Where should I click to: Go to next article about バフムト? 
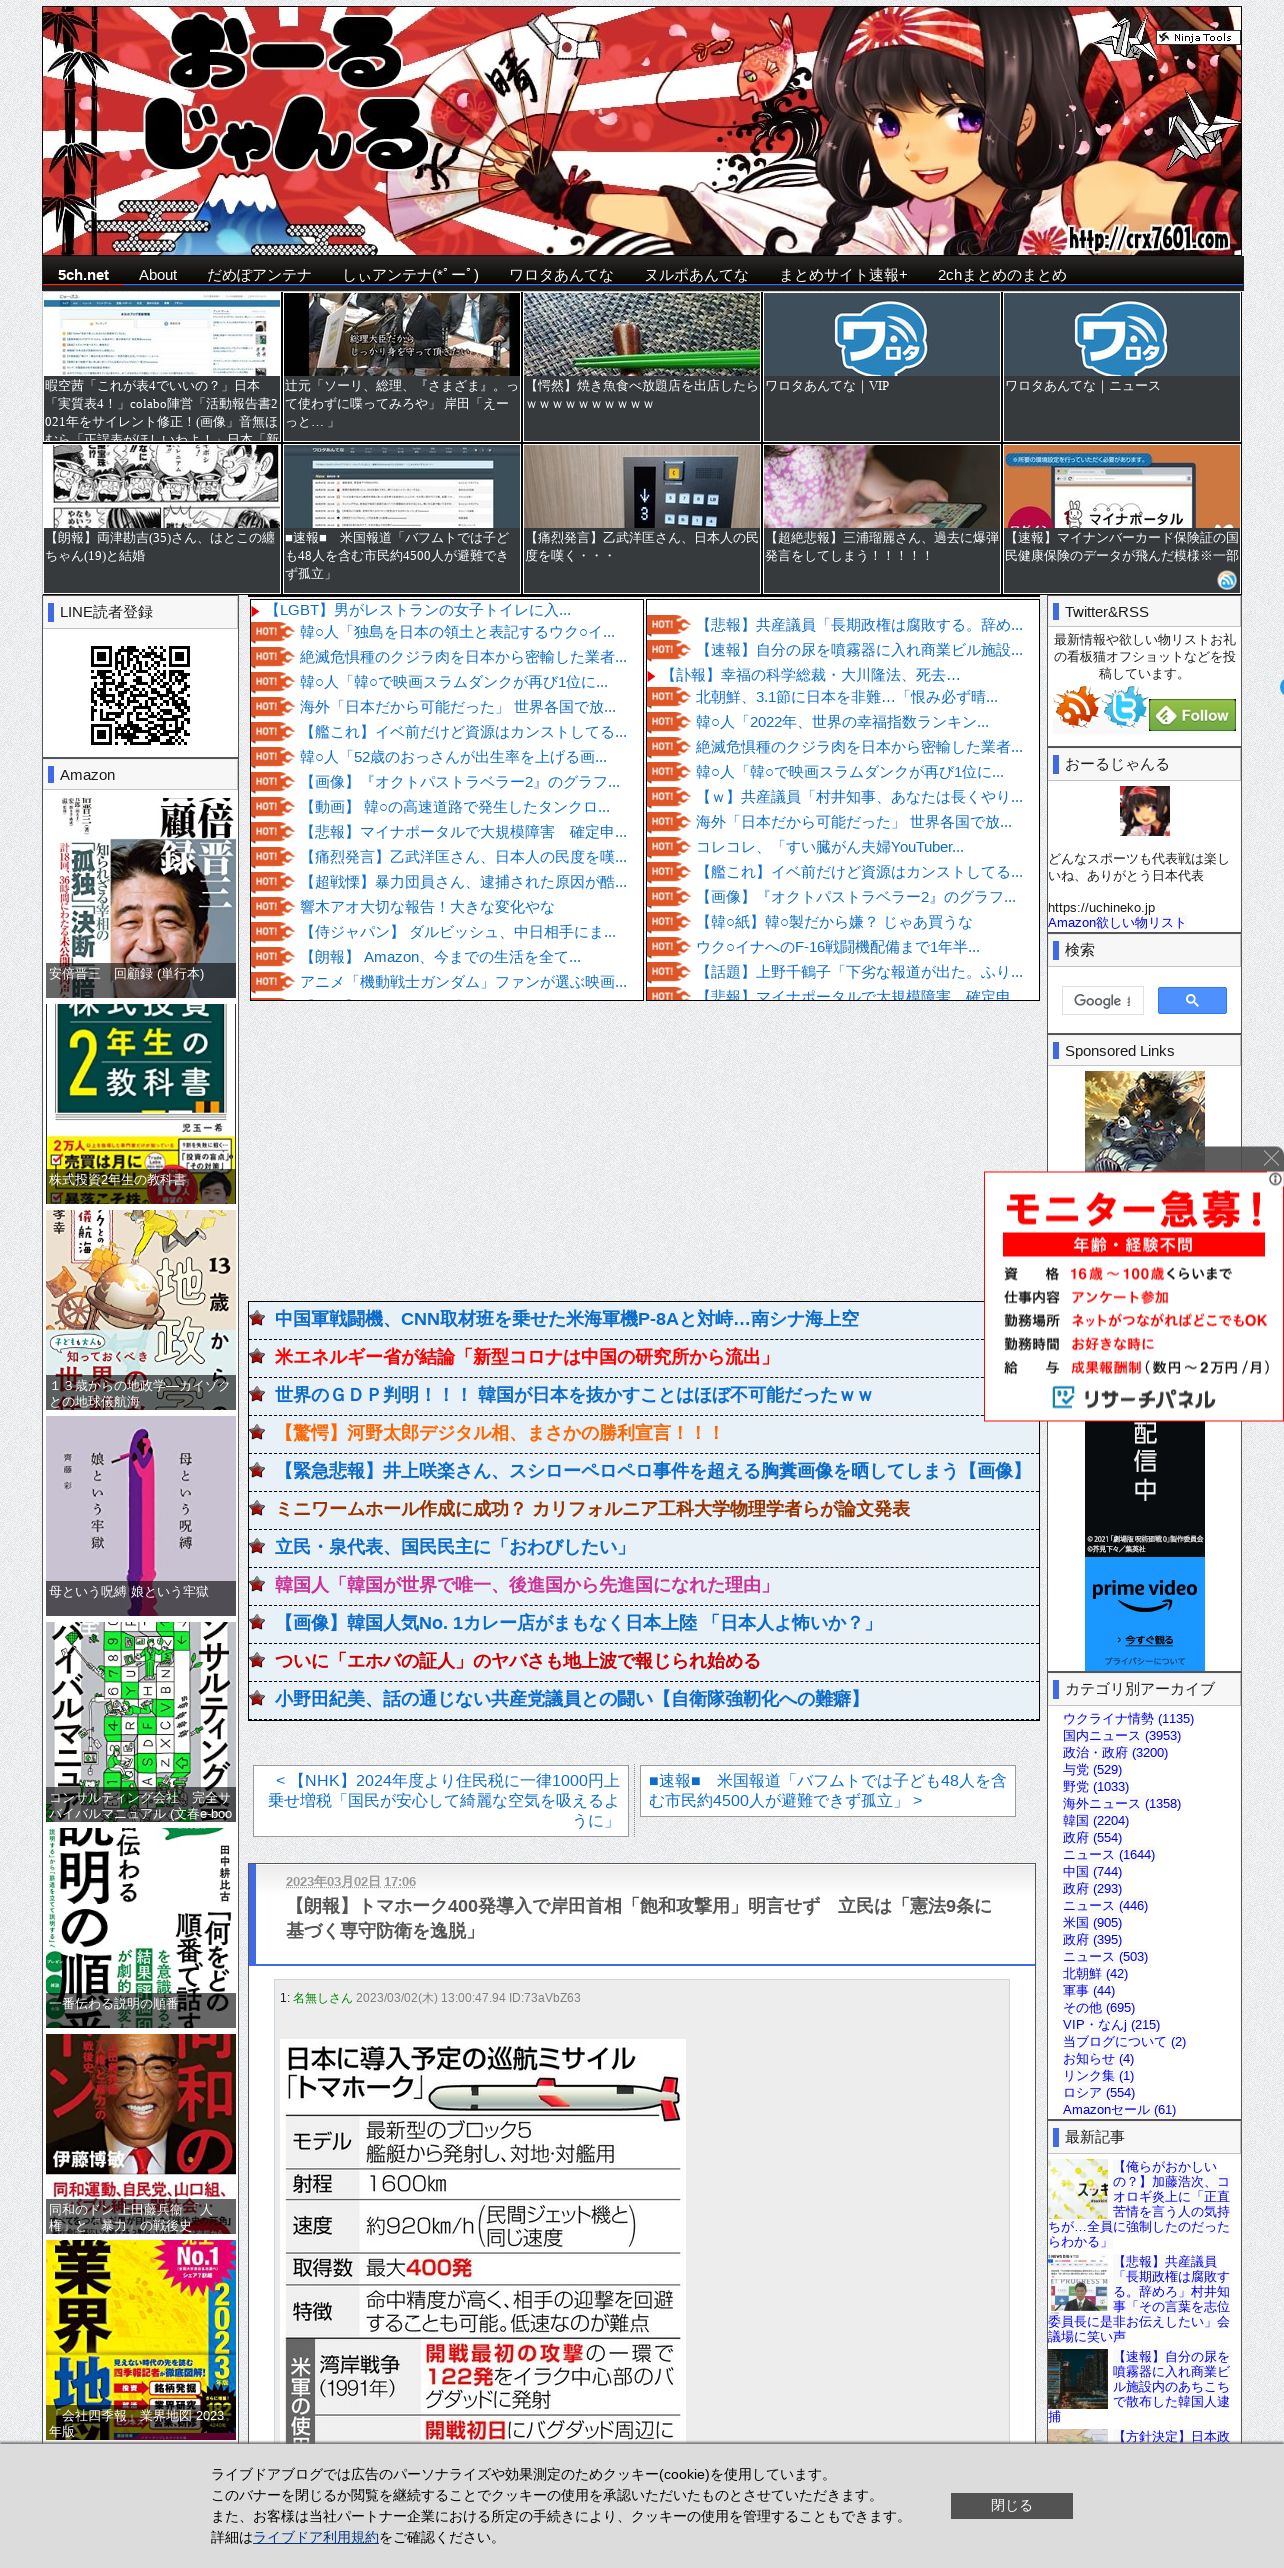827,1790
